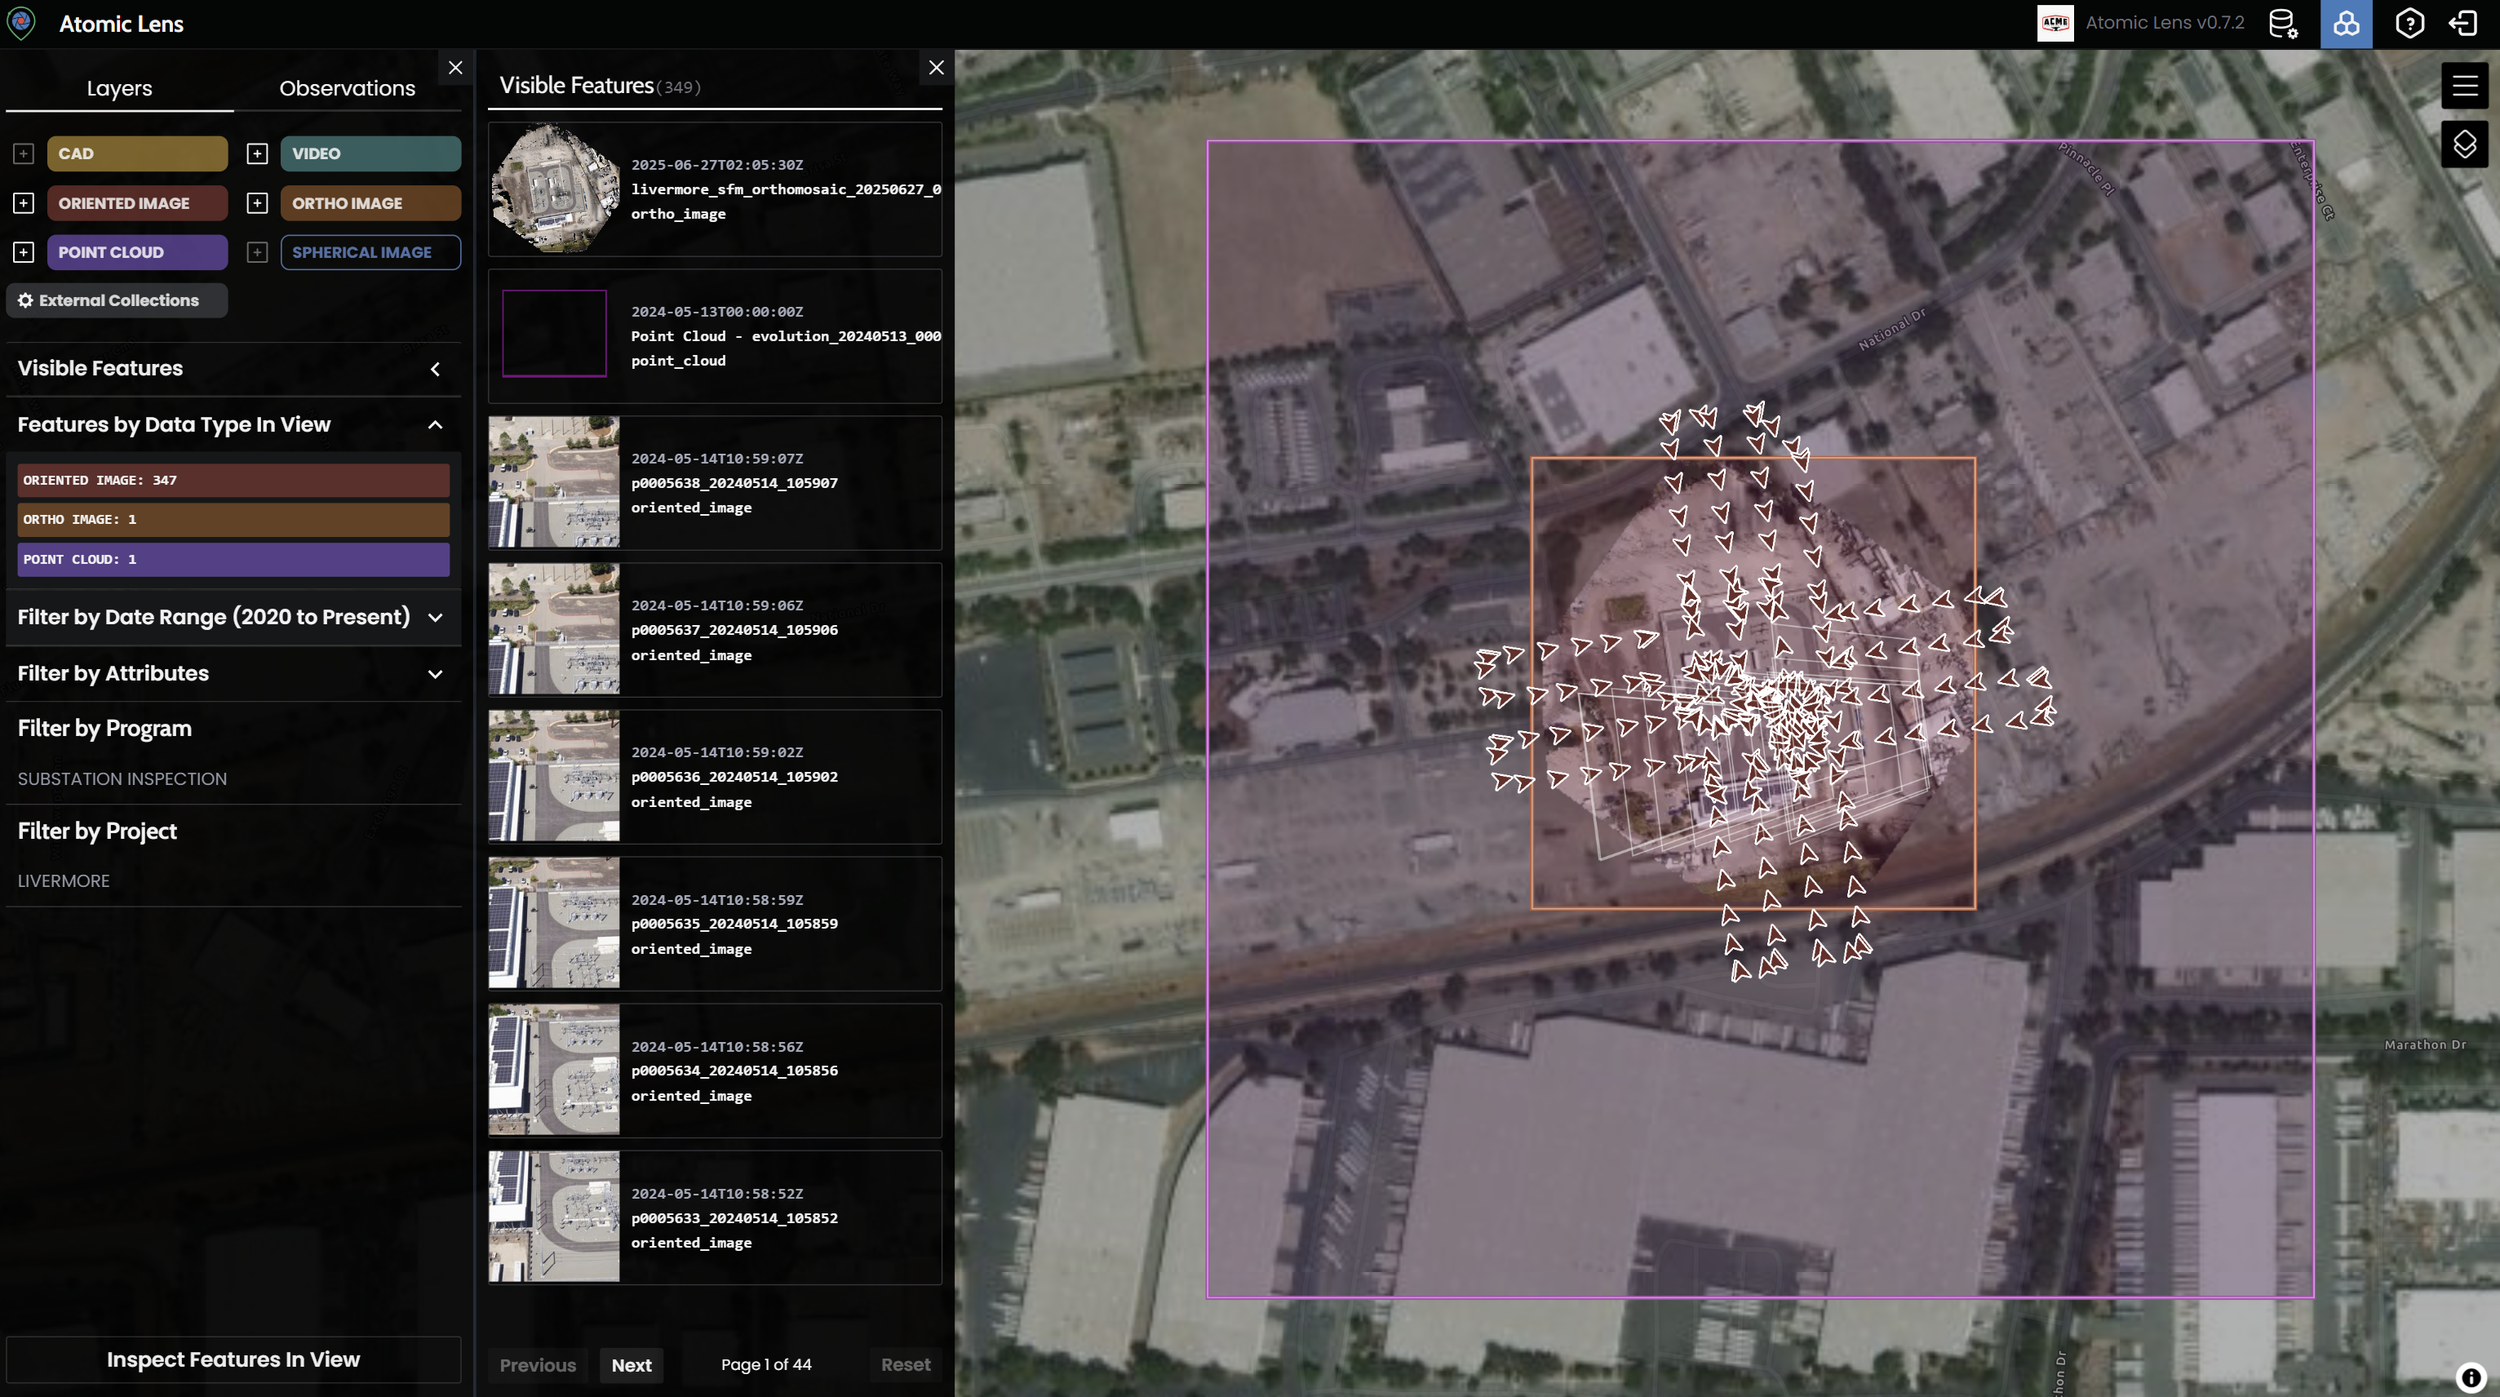Expand the POINT CLOUD layer plus box
Image resolution: width=2500 pixels, height=1397 pixels.
24,252
